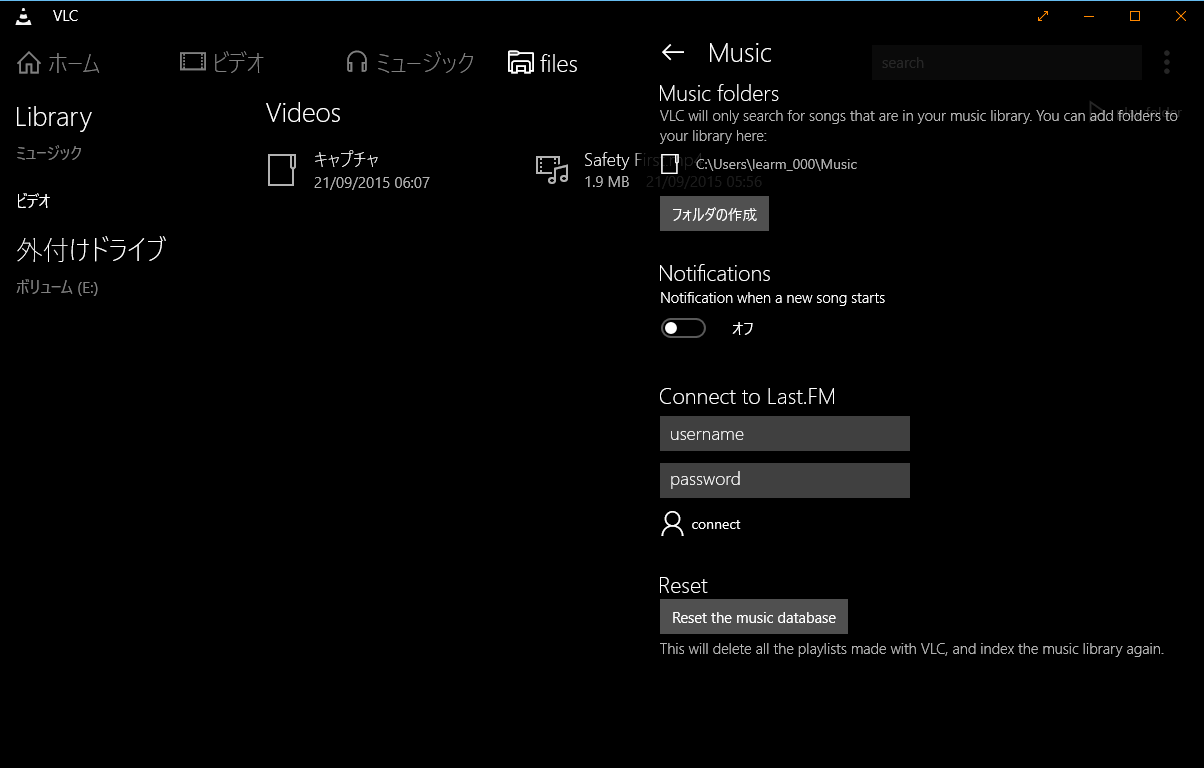Click the Library heading
Screen dimensions: 1204x768
point(54,117)
